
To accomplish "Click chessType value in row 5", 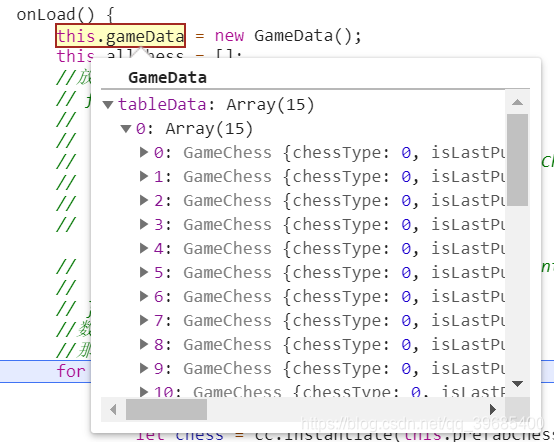I will tap(406, 272).
